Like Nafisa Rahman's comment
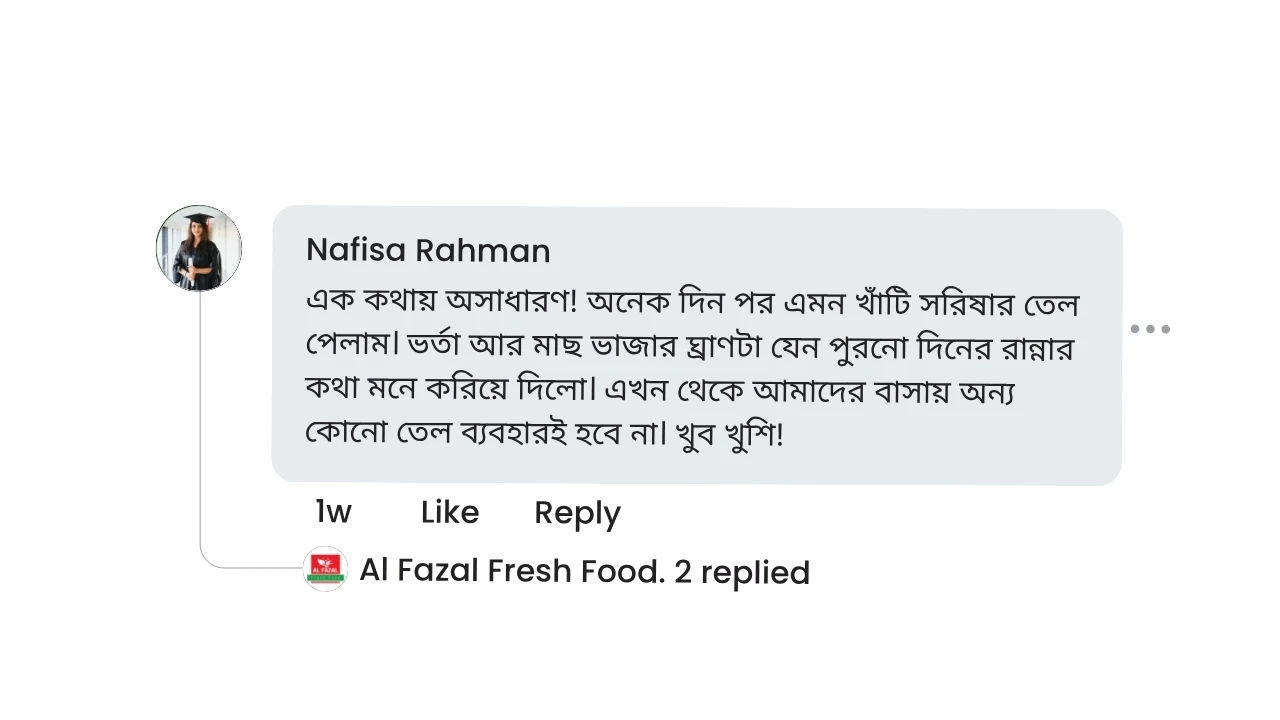This screenshot has width=1280, height=720. click(x=449, y=512)
